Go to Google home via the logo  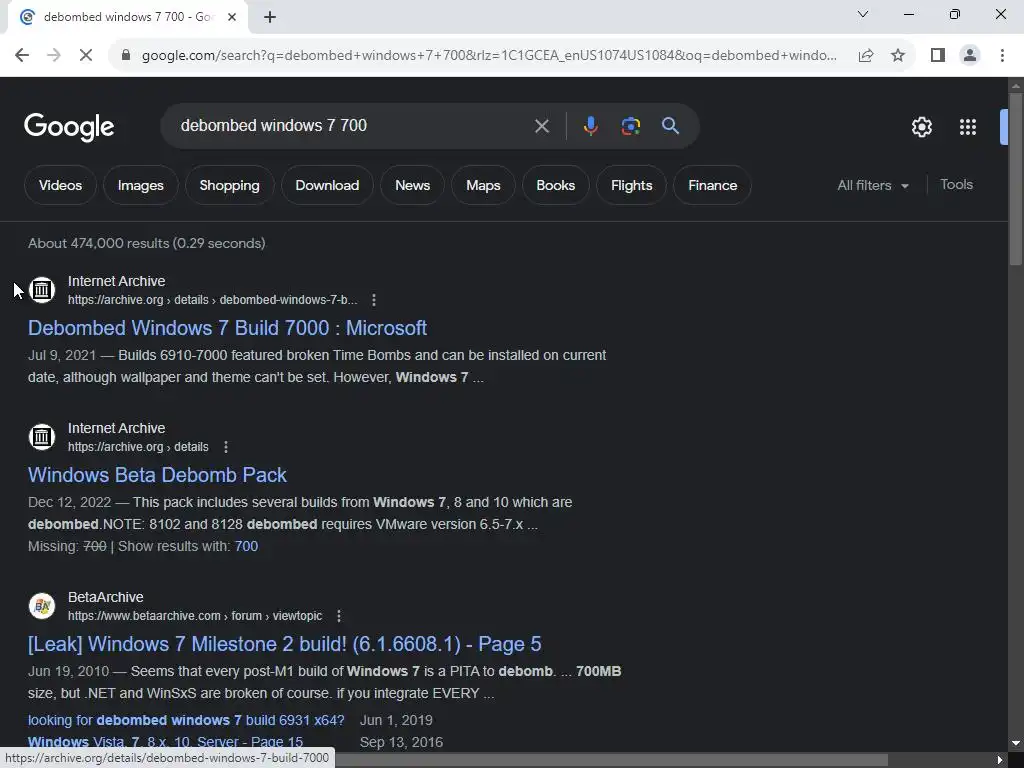click(69, 127)
